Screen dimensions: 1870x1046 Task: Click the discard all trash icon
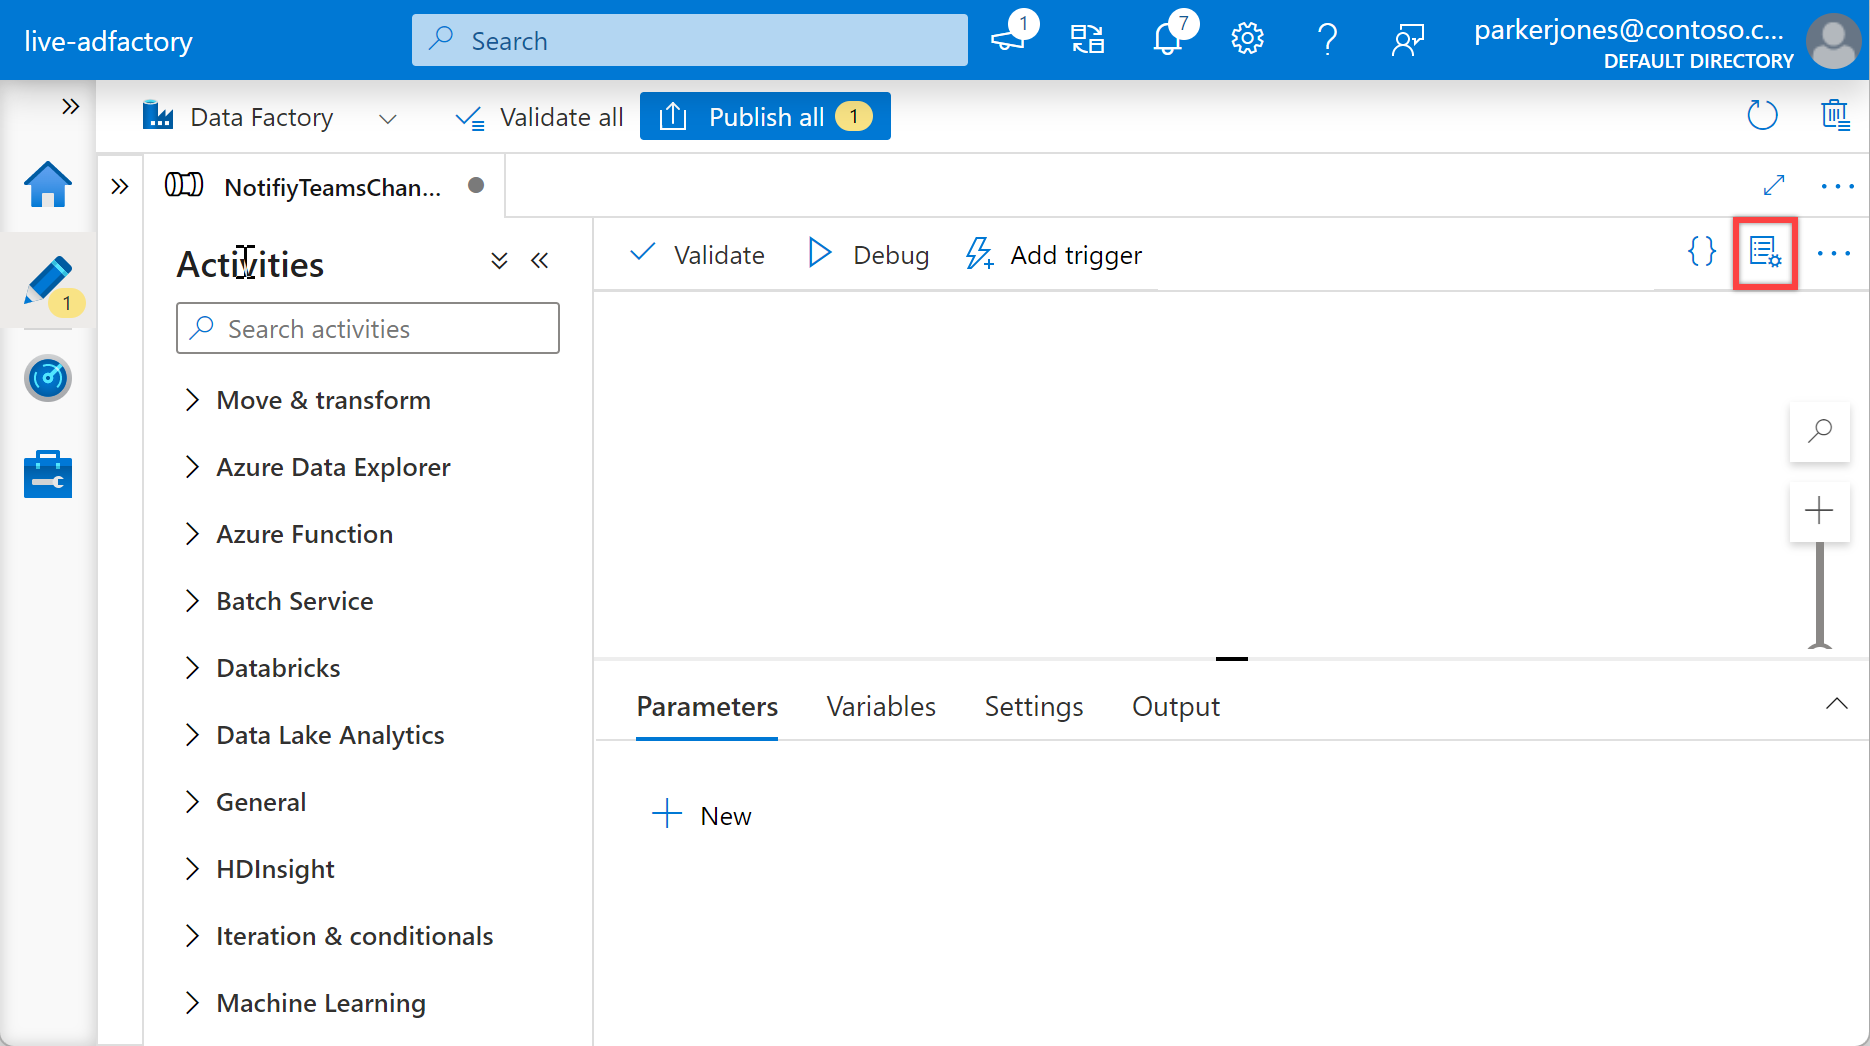(1835, 116)
